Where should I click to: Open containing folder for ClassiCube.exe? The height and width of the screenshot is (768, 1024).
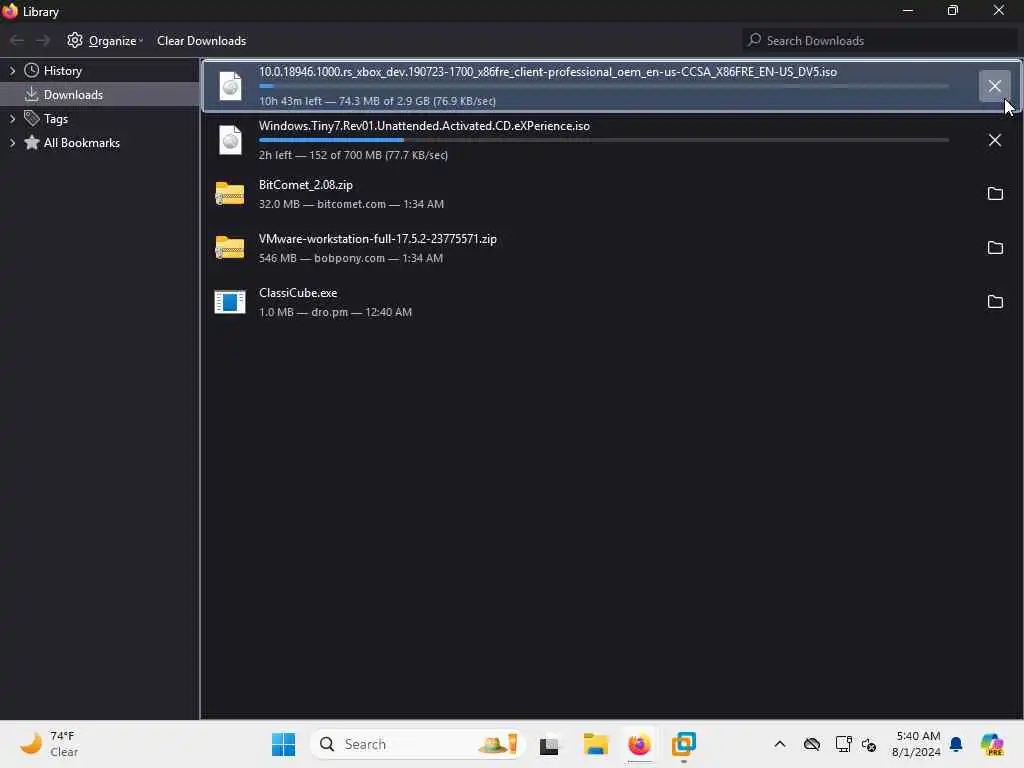pos(995,302)
